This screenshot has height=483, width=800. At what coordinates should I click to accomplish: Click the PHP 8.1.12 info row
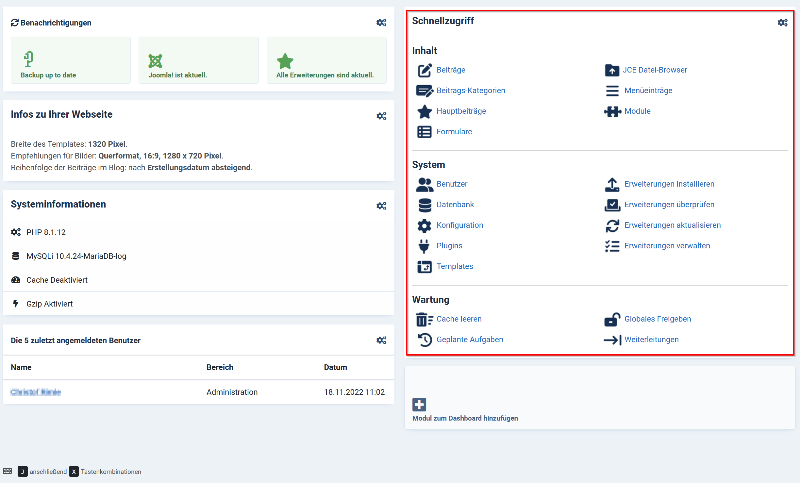click(x=198, y=232)
